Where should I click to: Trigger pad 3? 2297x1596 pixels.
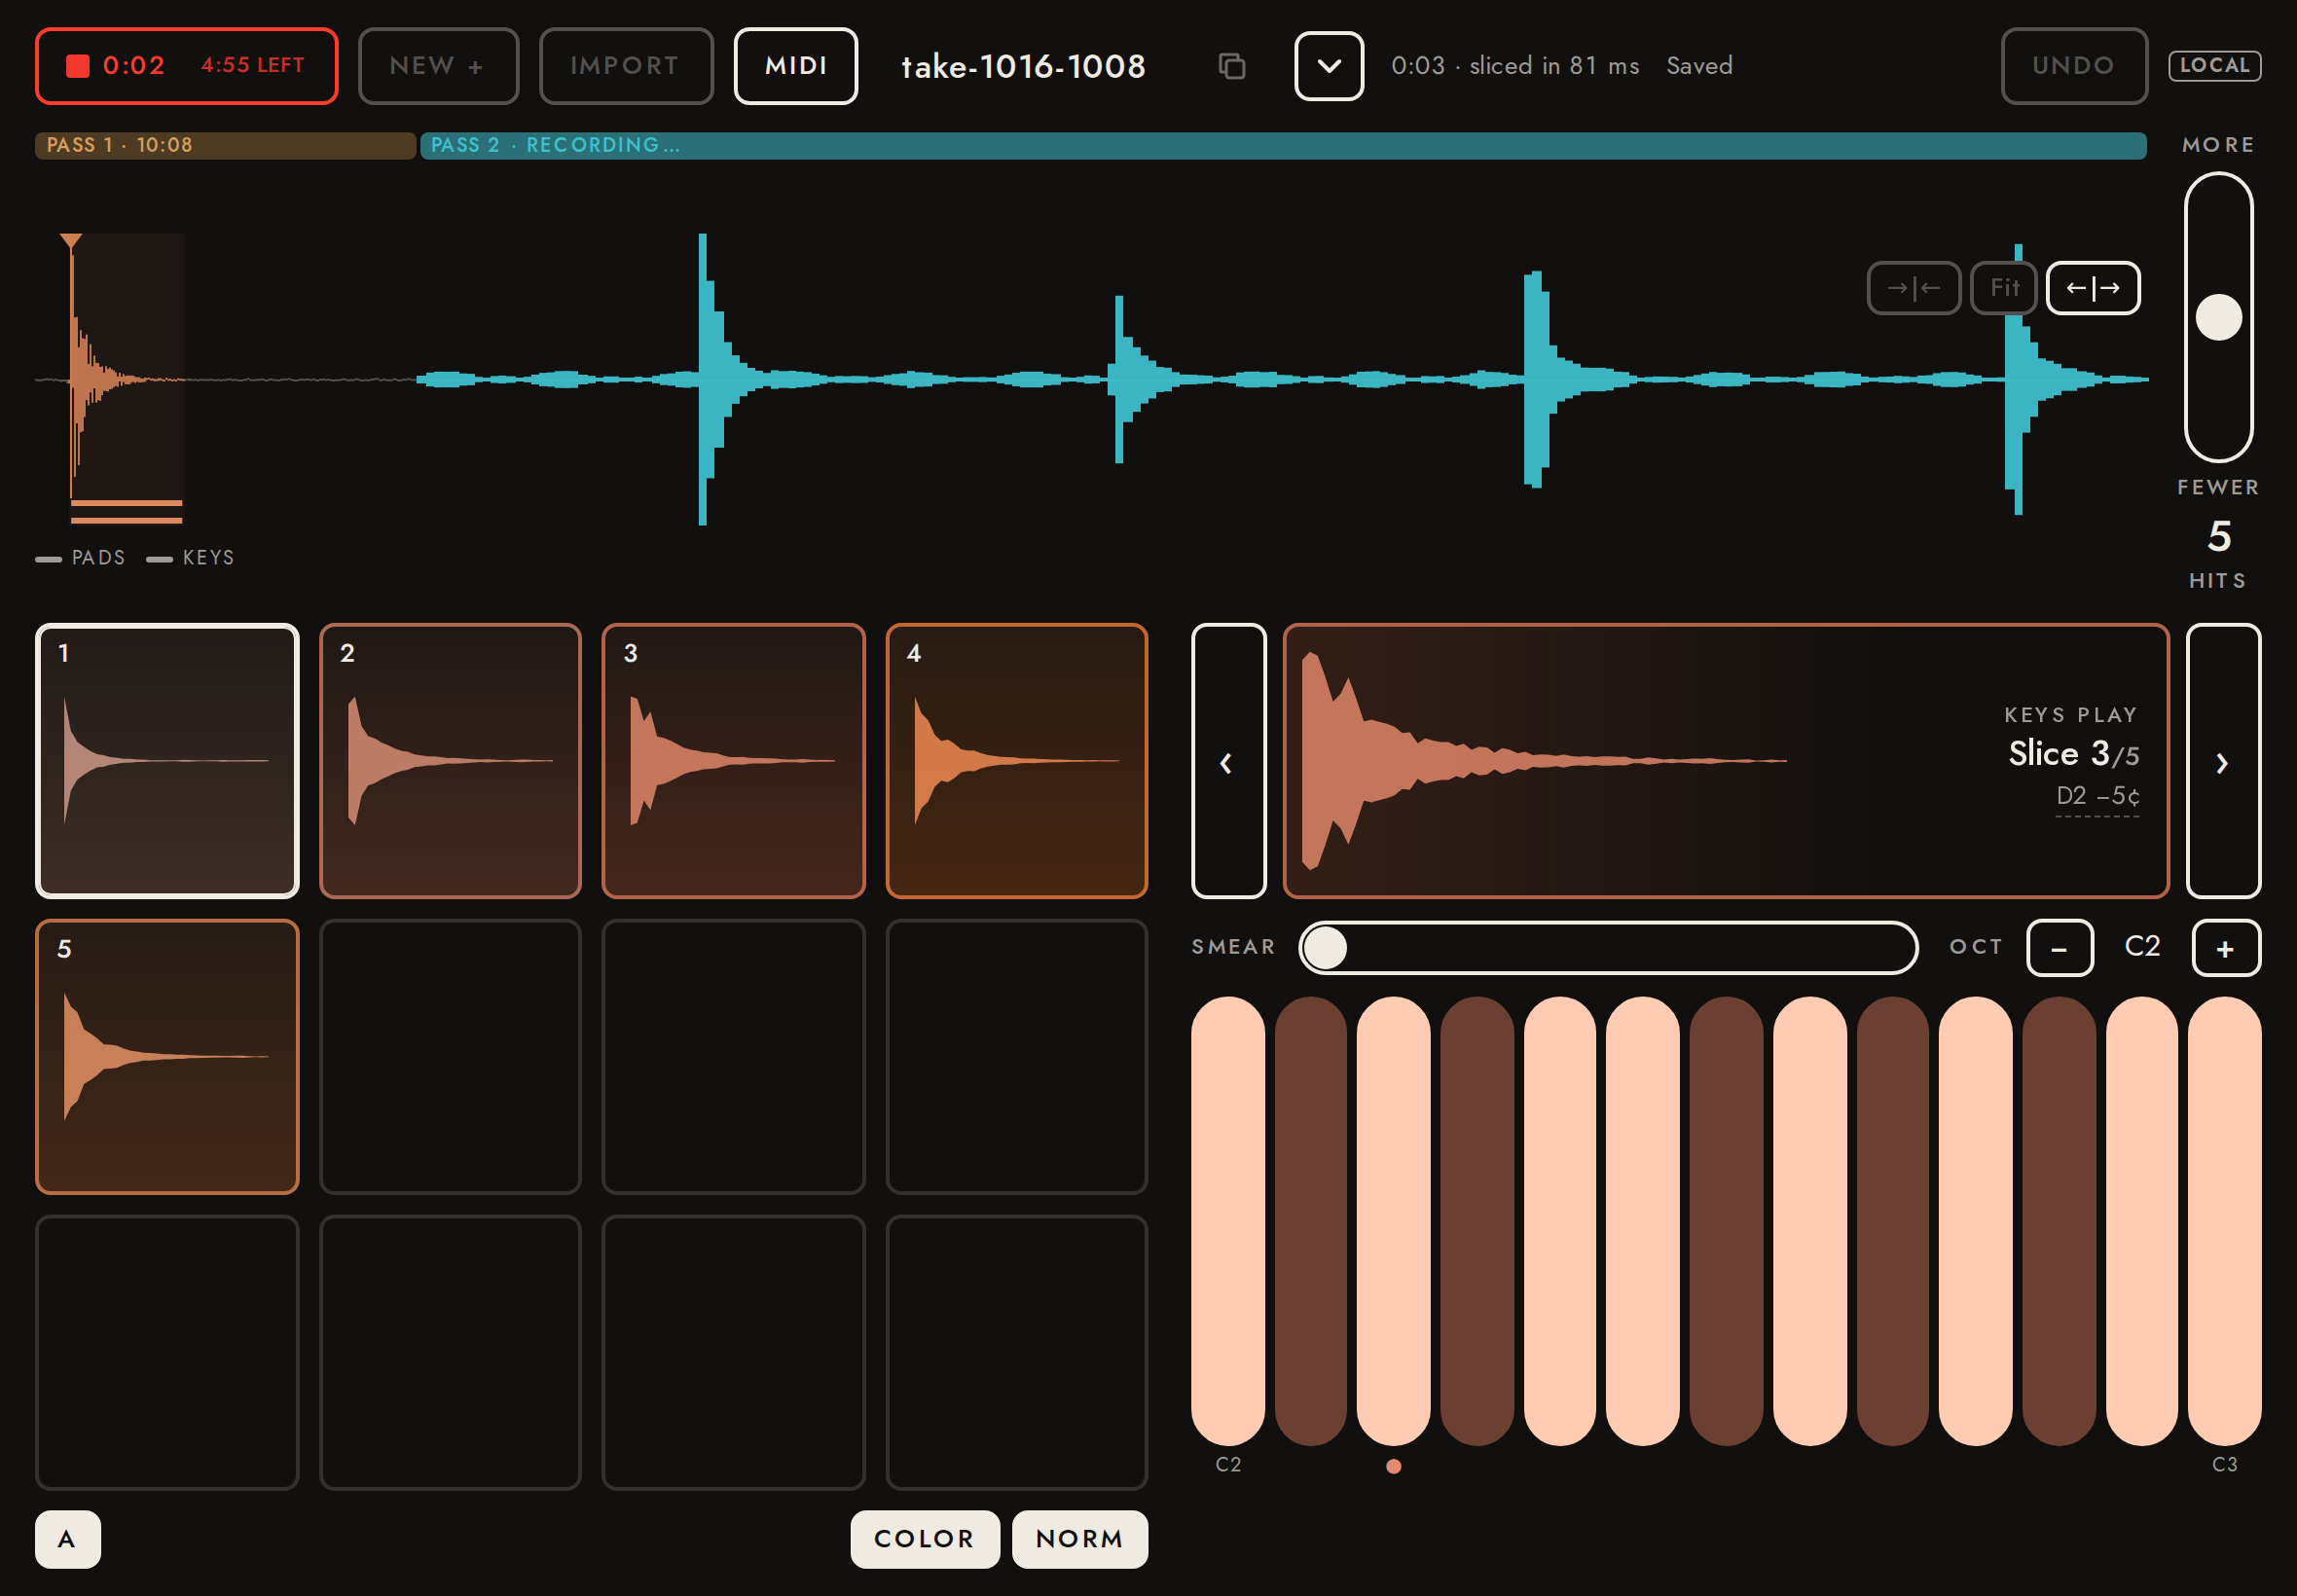click(733, 761)
